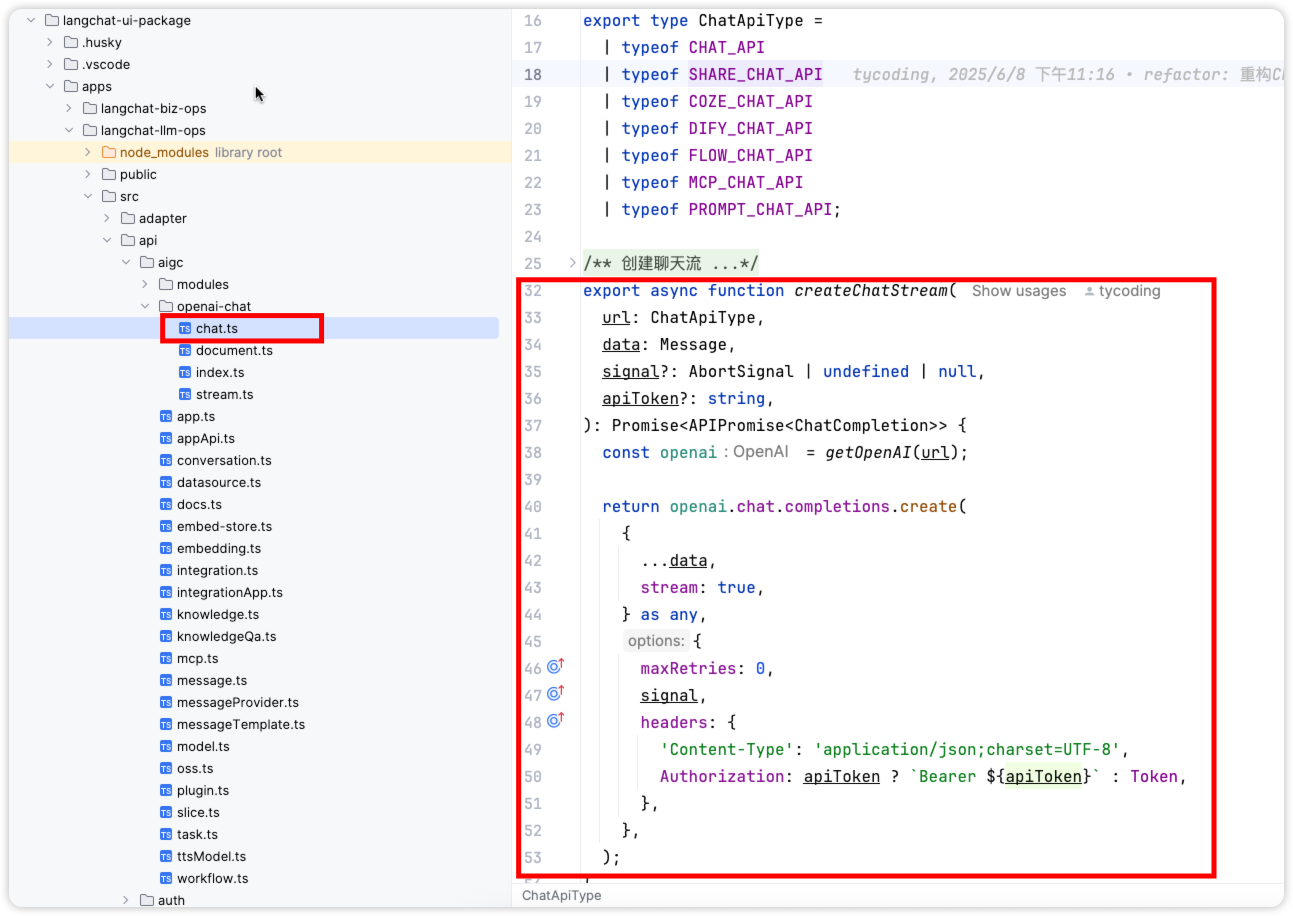Click the options parameter hint on line 45
This screenshot has width=1293, height=916.
coord(656,641)
